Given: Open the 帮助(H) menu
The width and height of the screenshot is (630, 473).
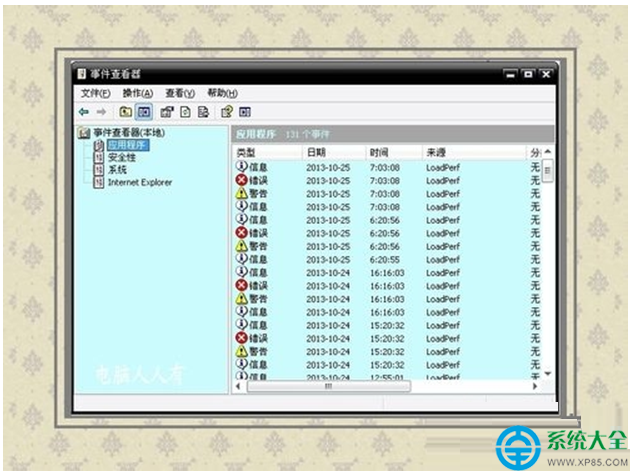Looking at the screenshot, I should 222,93.
